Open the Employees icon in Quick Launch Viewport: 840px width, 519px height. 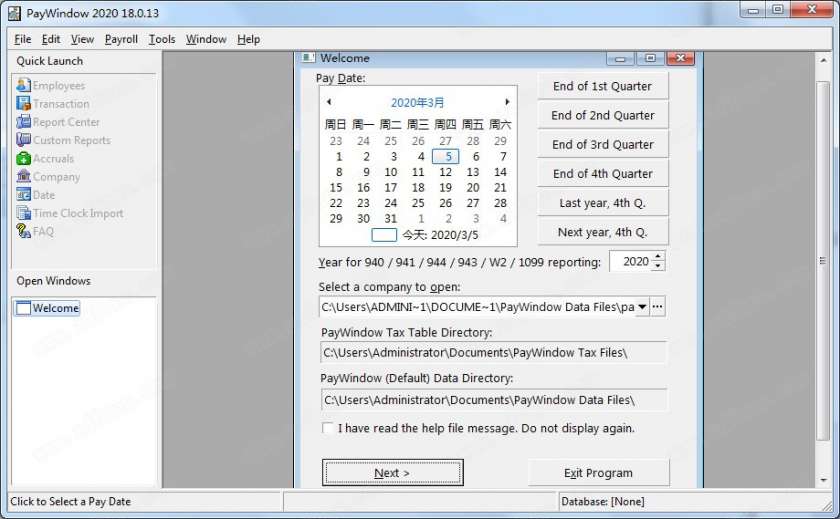[23, 85]
